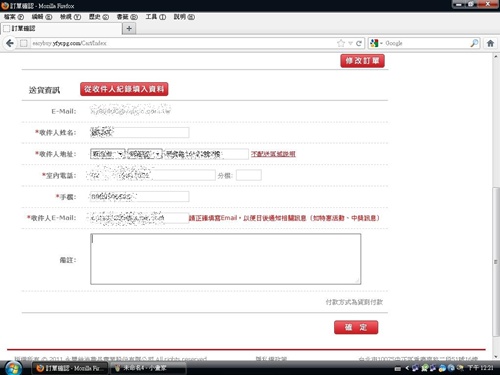This screenshot has height=375, width=500.
Task: Expand the city dropdown in recipient address
Action: 108,154
